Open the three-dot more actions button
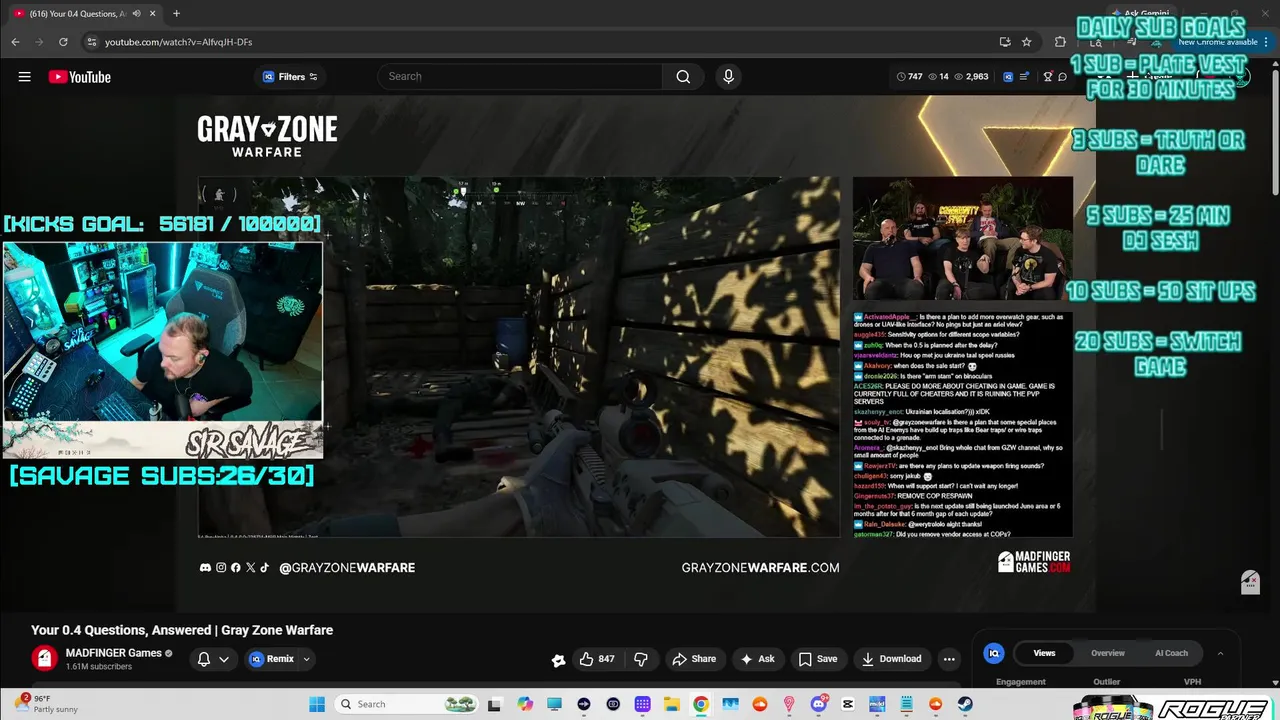This screenshot has width=1280, height=720. coord(949,659)
